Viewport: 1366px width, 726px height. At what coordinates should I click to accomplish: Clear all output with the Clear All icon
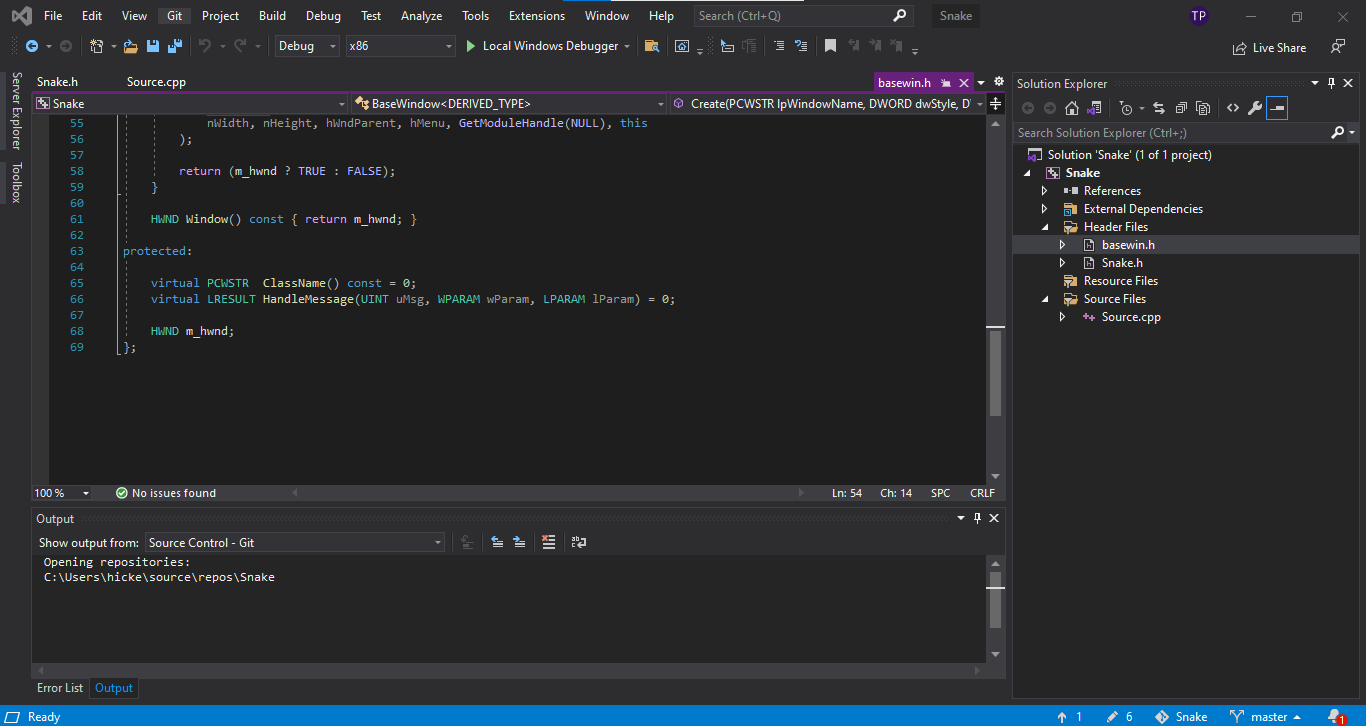(x=548, y=542)
